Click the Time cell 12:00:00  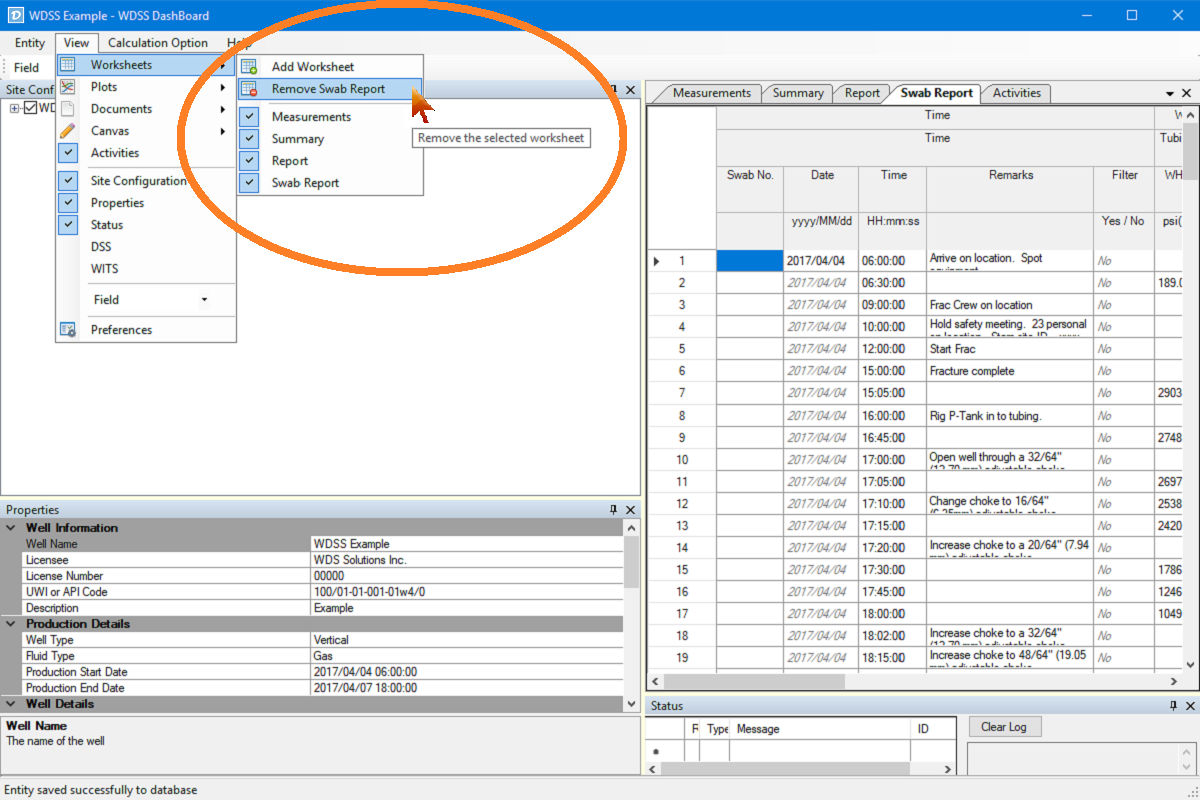[x=892, y=349]
